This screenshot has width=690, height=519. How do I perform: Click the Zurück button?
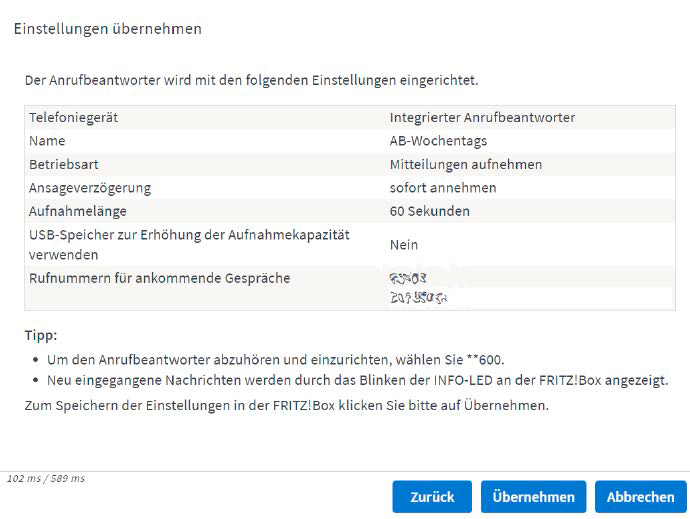tap(432, 497)
